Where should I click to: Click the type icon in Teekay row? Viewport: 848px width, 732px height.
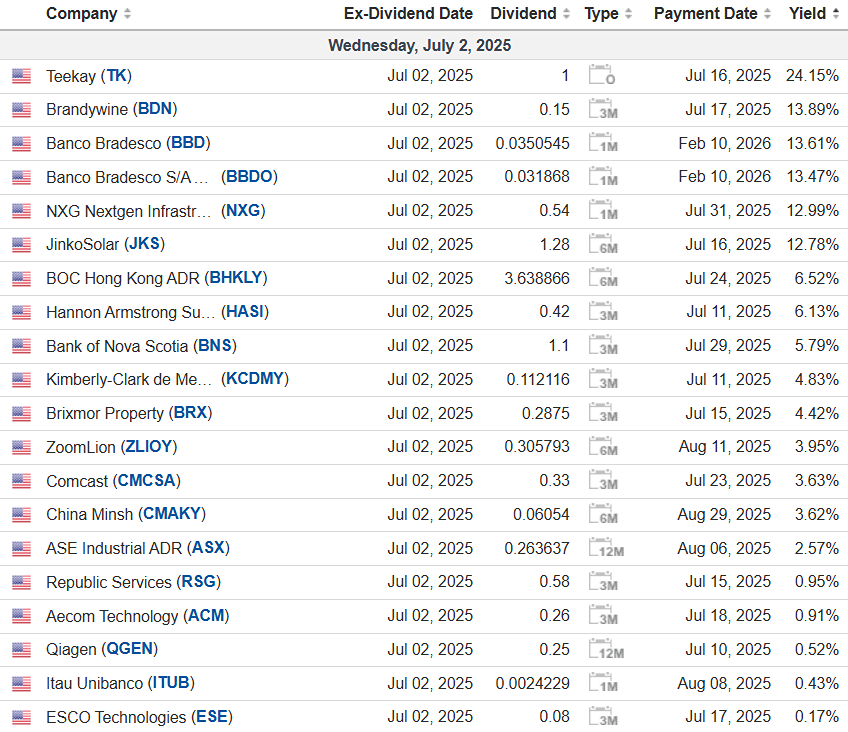[601, 76]
